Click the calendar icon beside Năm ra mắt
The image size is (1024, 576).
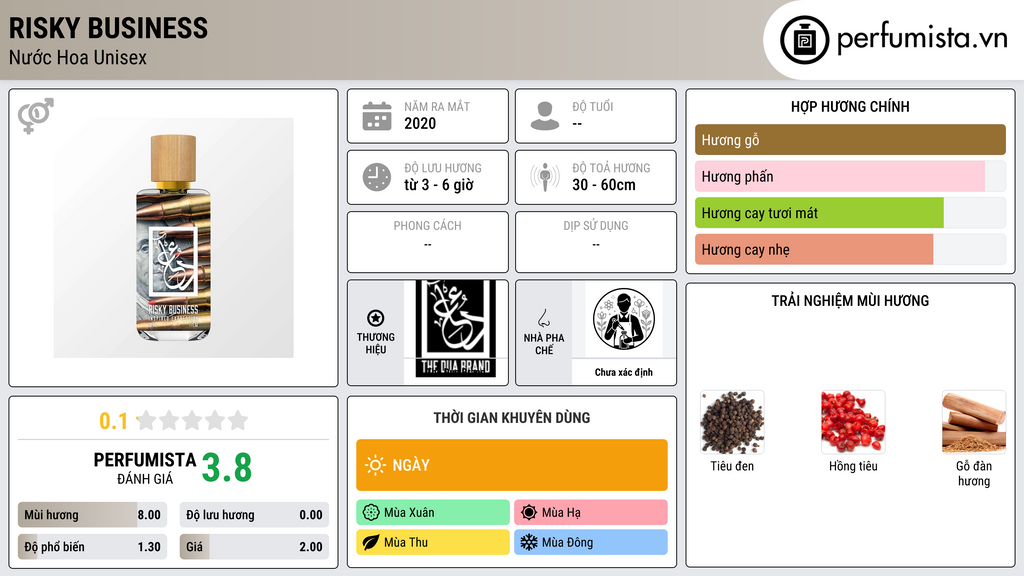[x=377, y=116]
